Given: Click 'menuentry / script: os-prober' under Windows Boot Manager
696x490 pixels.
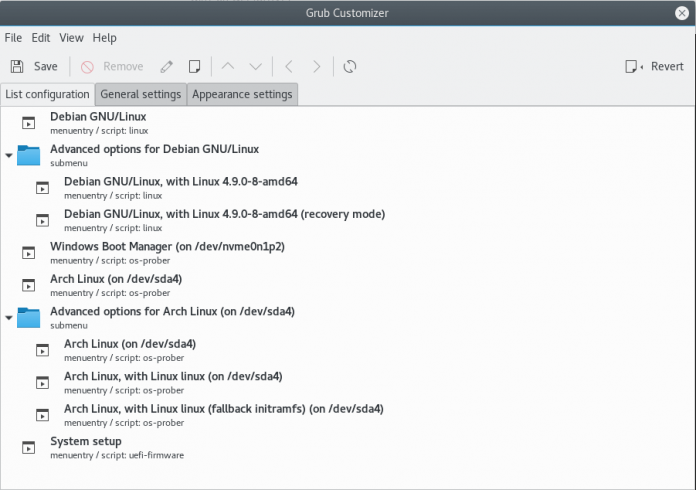Looking at the screenshot, I should coord(110,261).
